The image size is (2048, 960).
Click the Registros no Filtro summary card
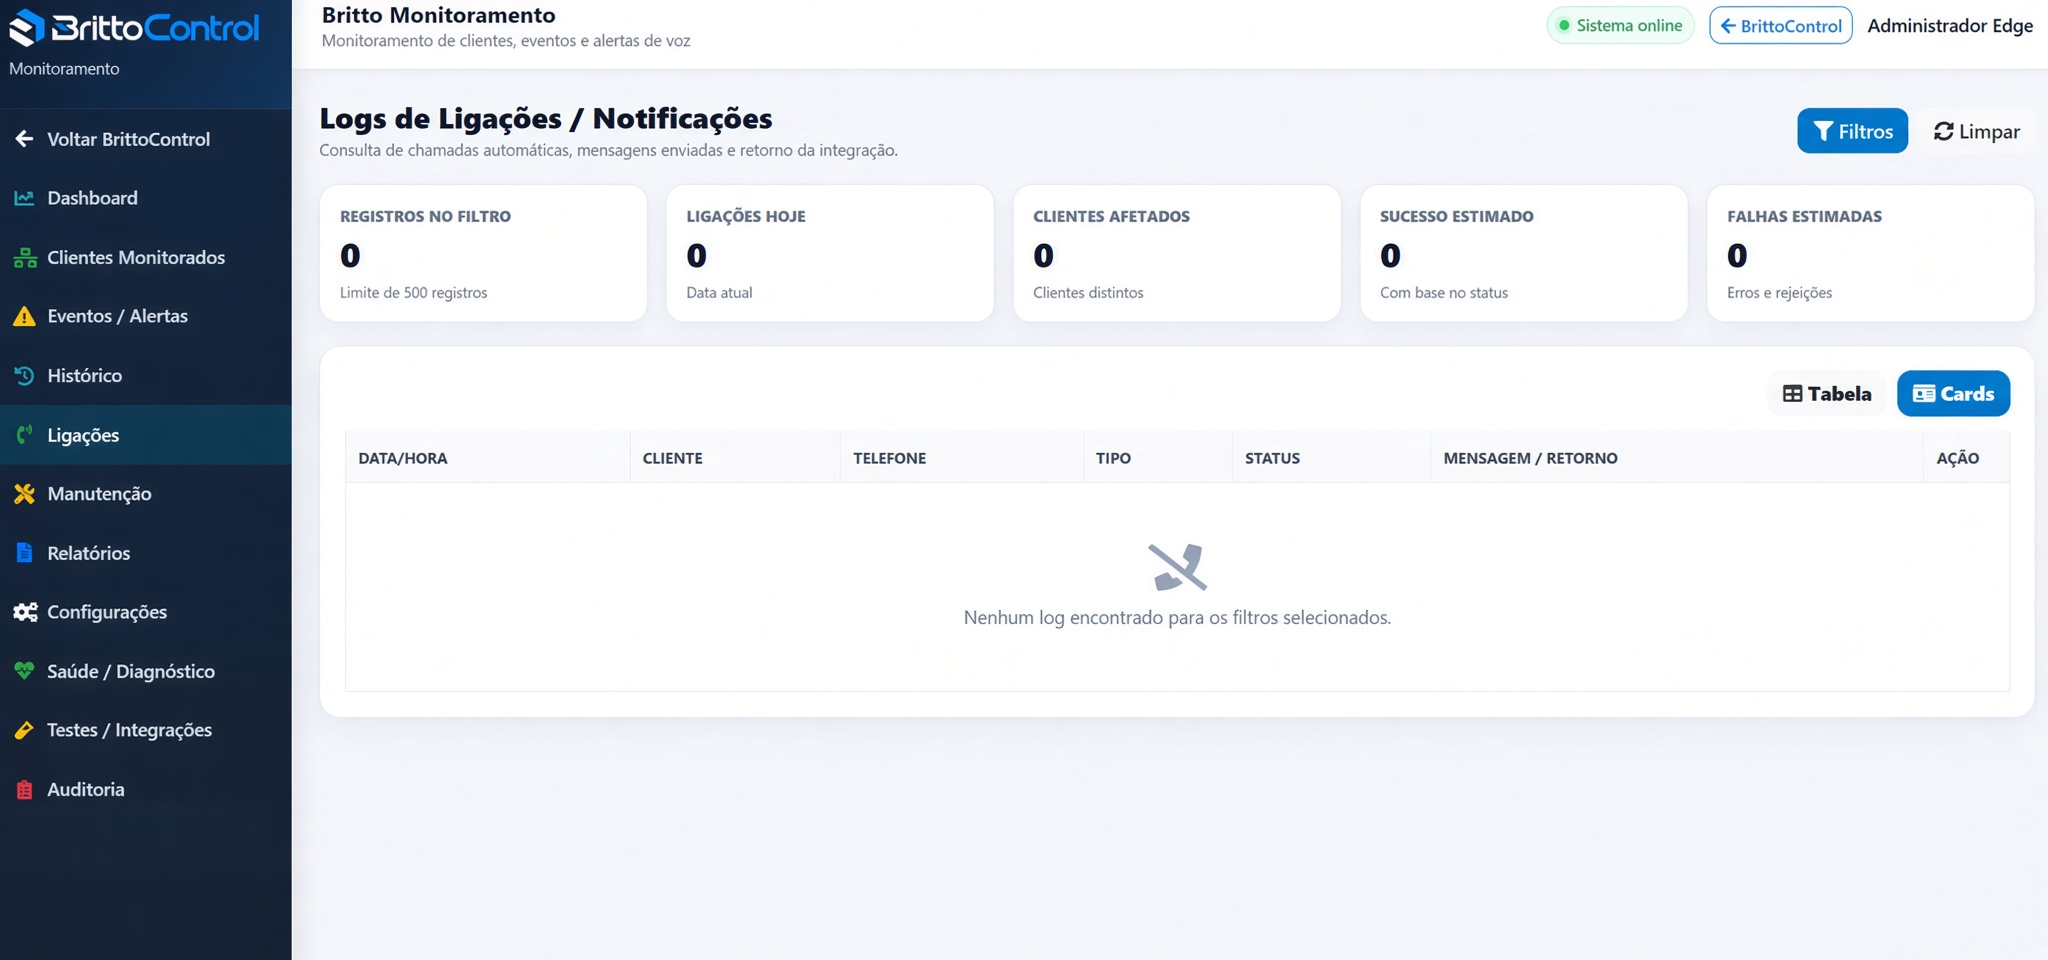coord(483,253)
